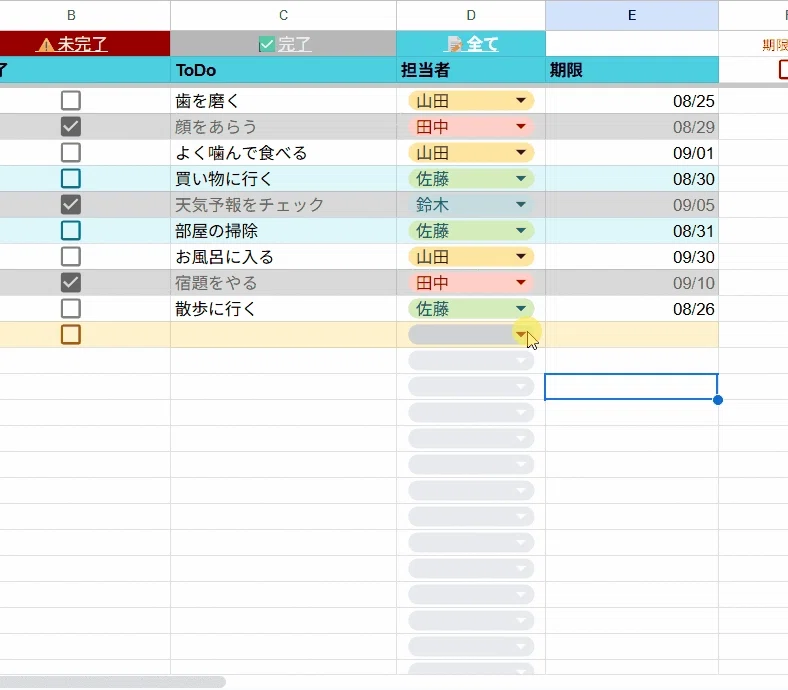The image size is (788, 690).
Task: Uncheck the box for 顔をあらう
Action: coord(70,127)
